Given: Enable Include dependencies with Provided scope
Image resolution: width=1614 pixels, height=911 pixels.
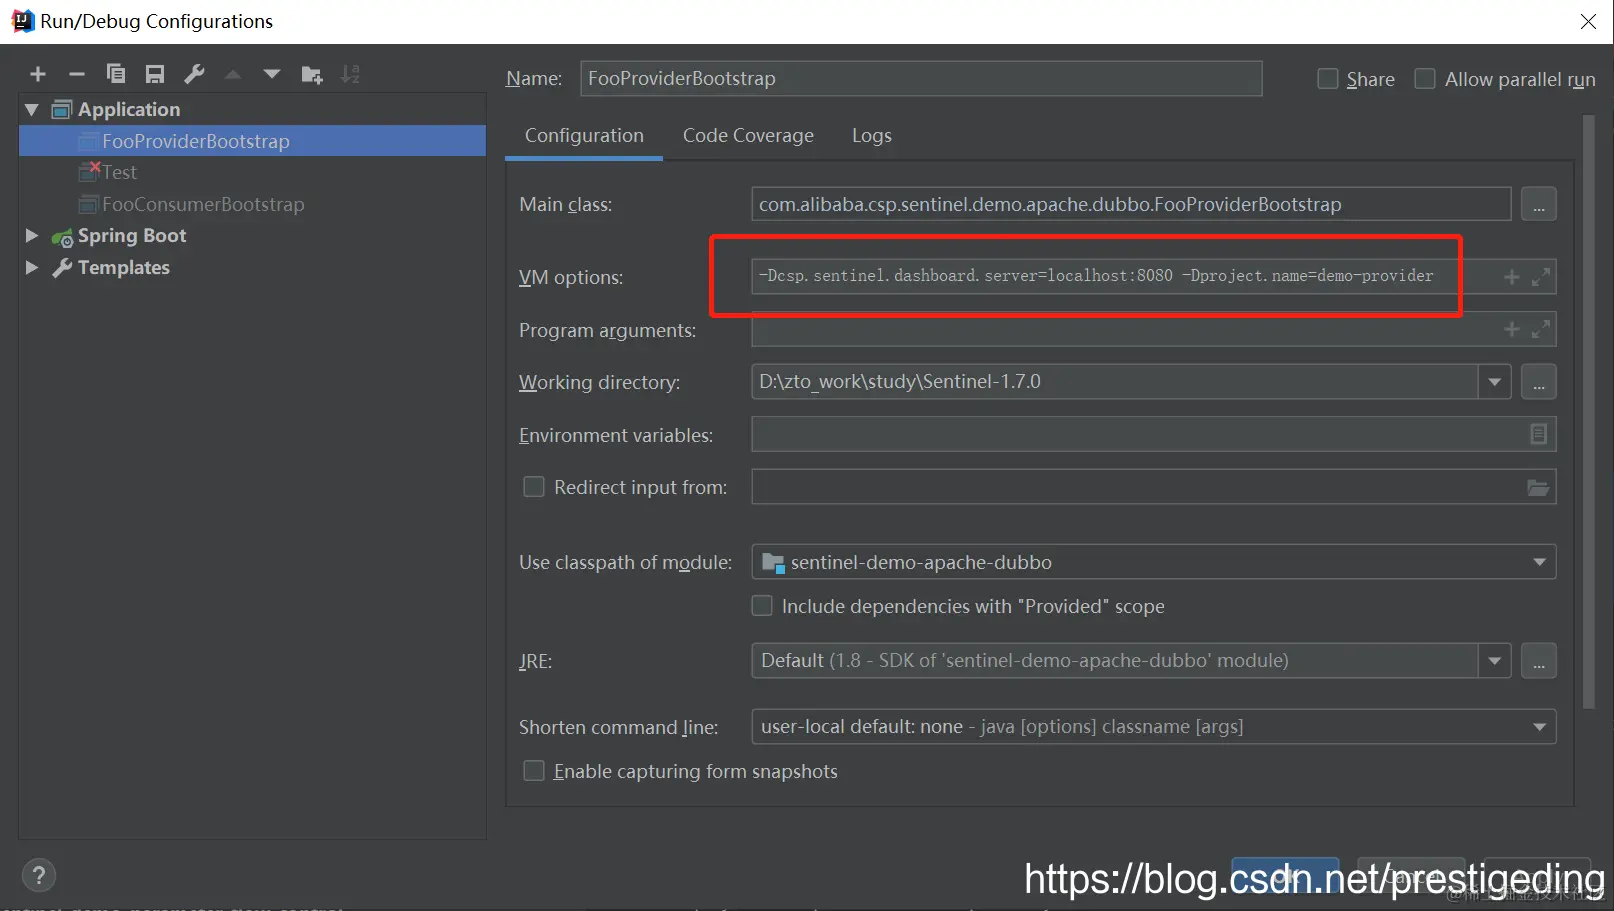Looking at the screenshot, I should click(x=762, y=606).
